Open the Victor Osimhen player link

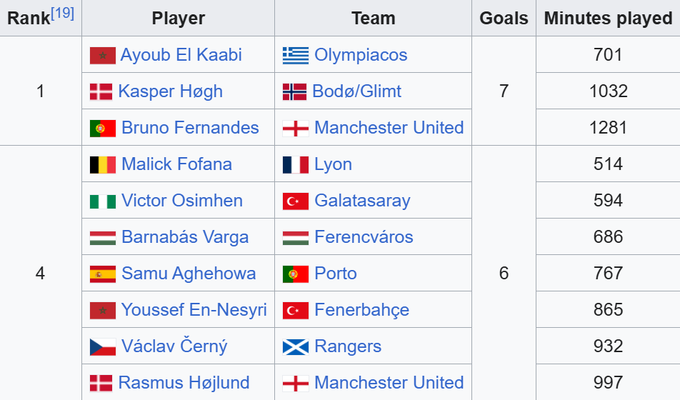pyautogui.click(x=182, y=201)
